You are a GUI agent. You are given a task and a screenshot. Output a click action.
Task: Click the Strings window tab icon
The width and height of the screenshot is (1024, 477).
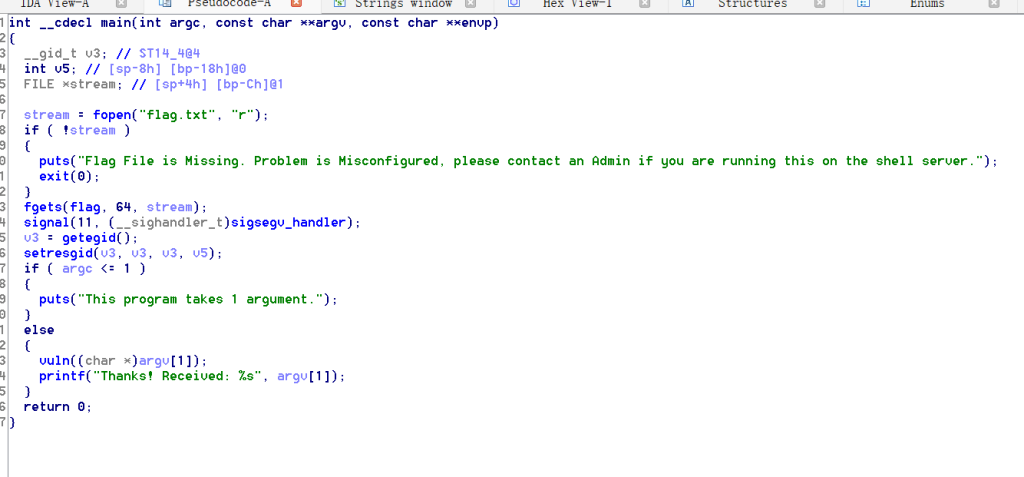pos(339,4)
